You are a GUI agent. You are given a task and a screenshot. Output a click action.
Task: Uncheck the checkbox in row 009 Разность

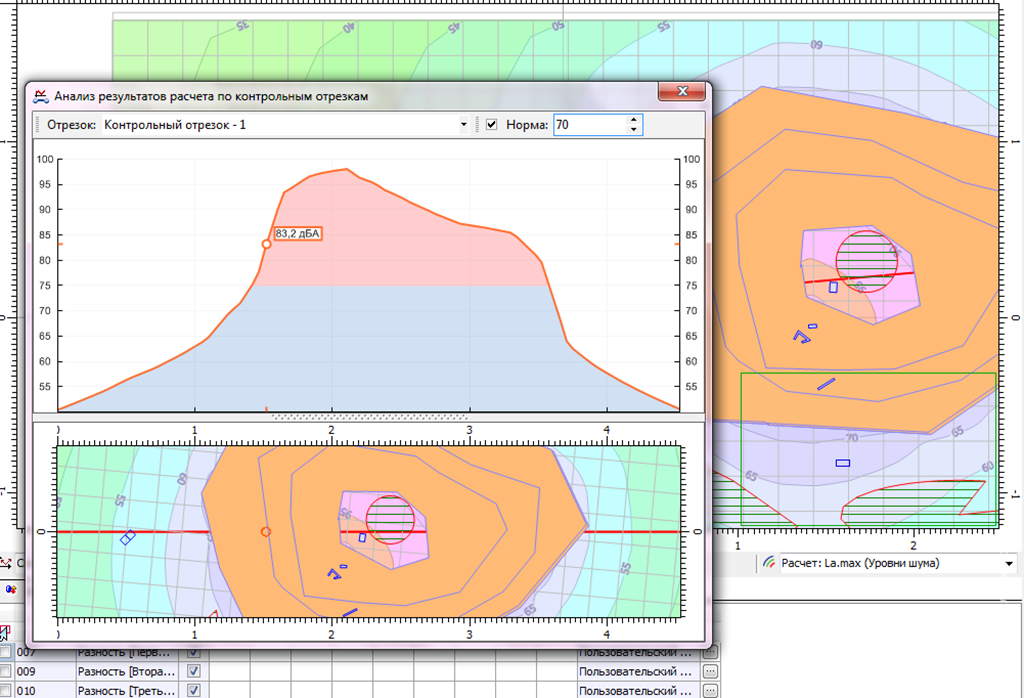tap(194, 671)
